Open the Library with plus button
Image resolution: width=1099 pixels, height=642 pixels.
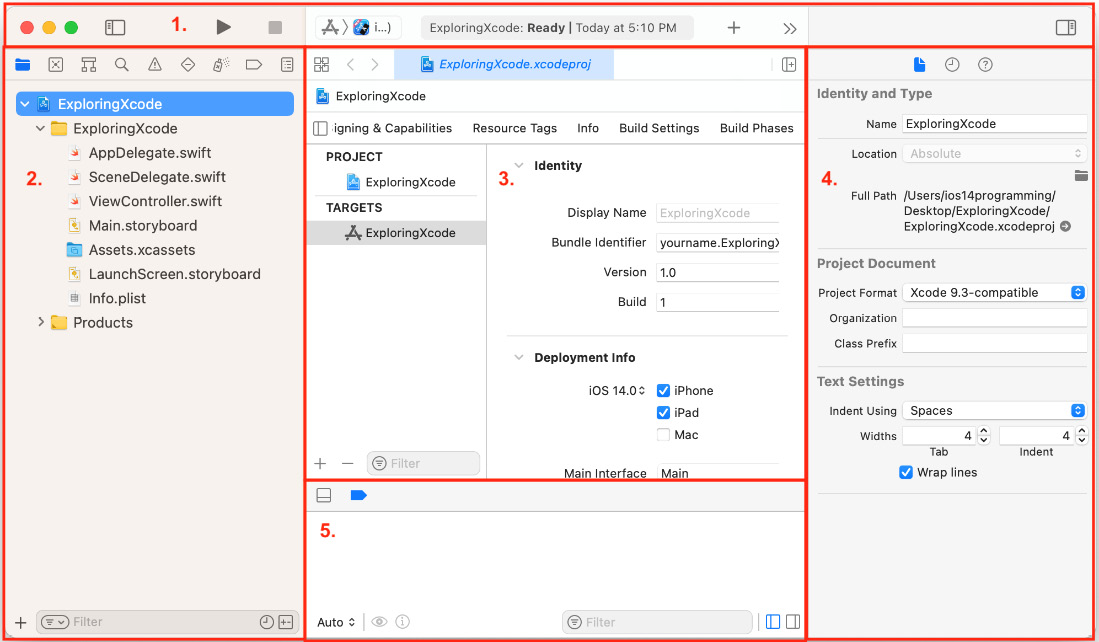click(734, 27)
